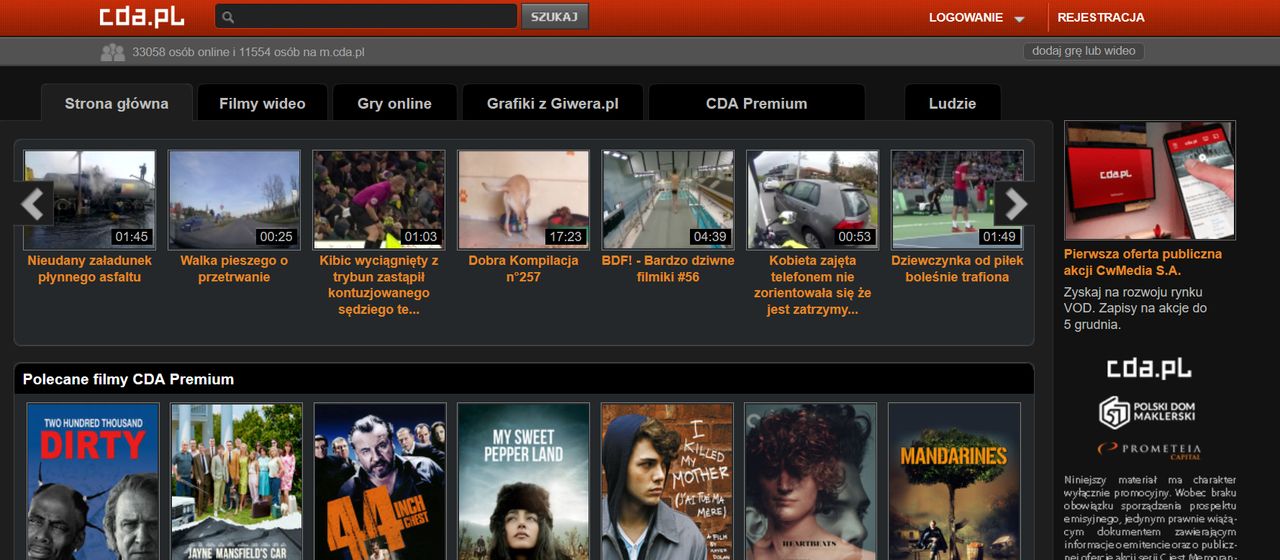1280x560 pixels.
Task: Open 44 Inch Chest movie poster
Action: (380, 482)
